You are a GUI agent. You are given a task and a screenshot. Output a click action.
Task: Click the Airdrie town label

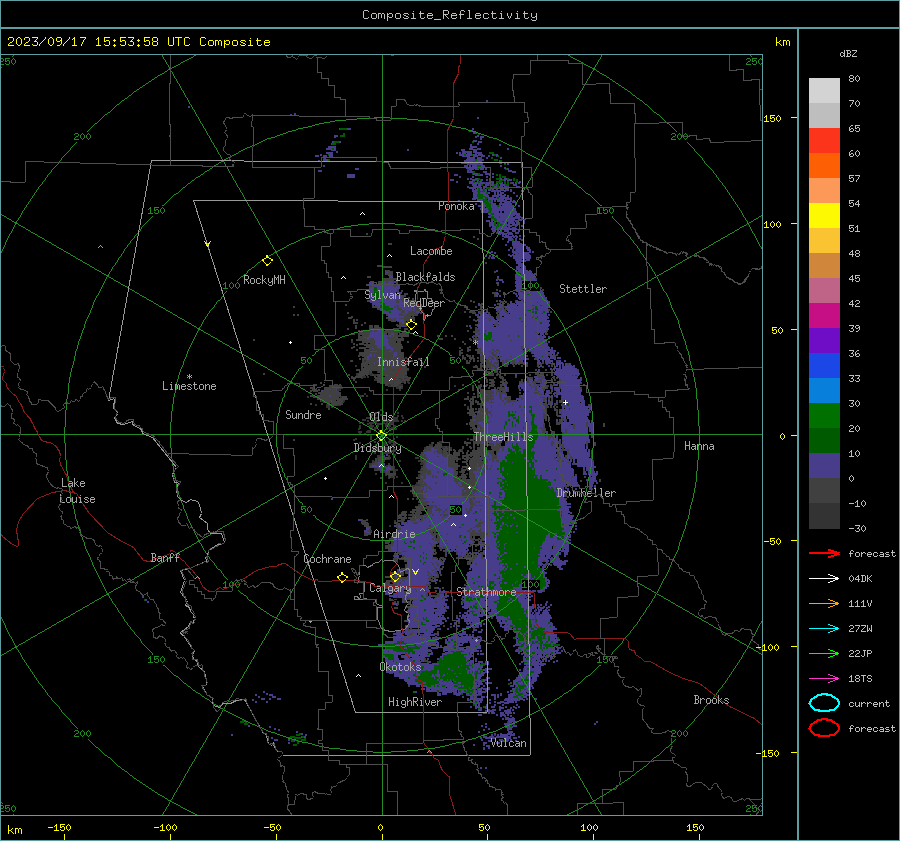point(394,534)
